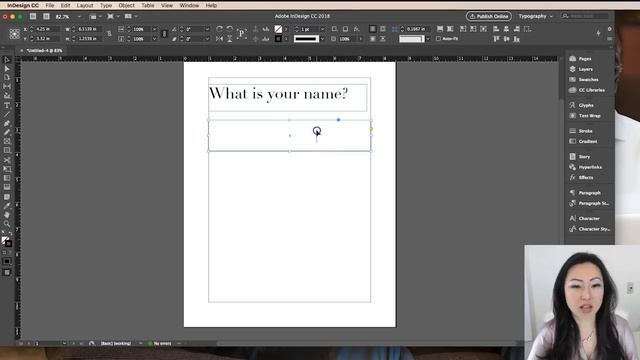
Task: Select the Gap tool
Action: [7, 87]
